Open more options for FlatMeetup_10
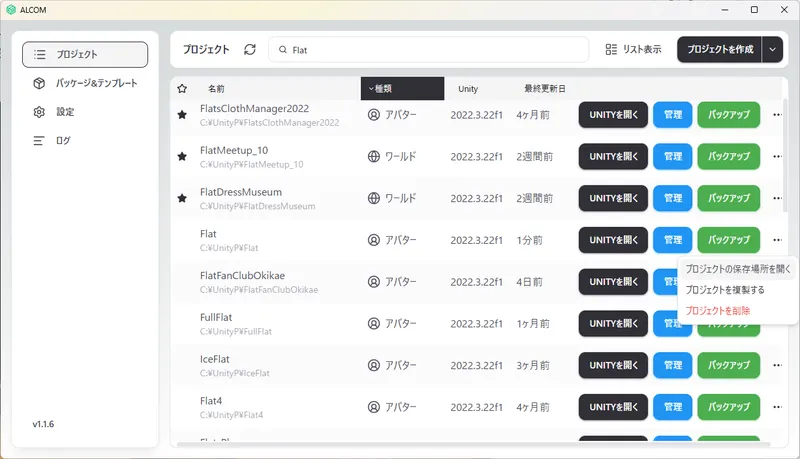800x459 pixels. point(777,157)
